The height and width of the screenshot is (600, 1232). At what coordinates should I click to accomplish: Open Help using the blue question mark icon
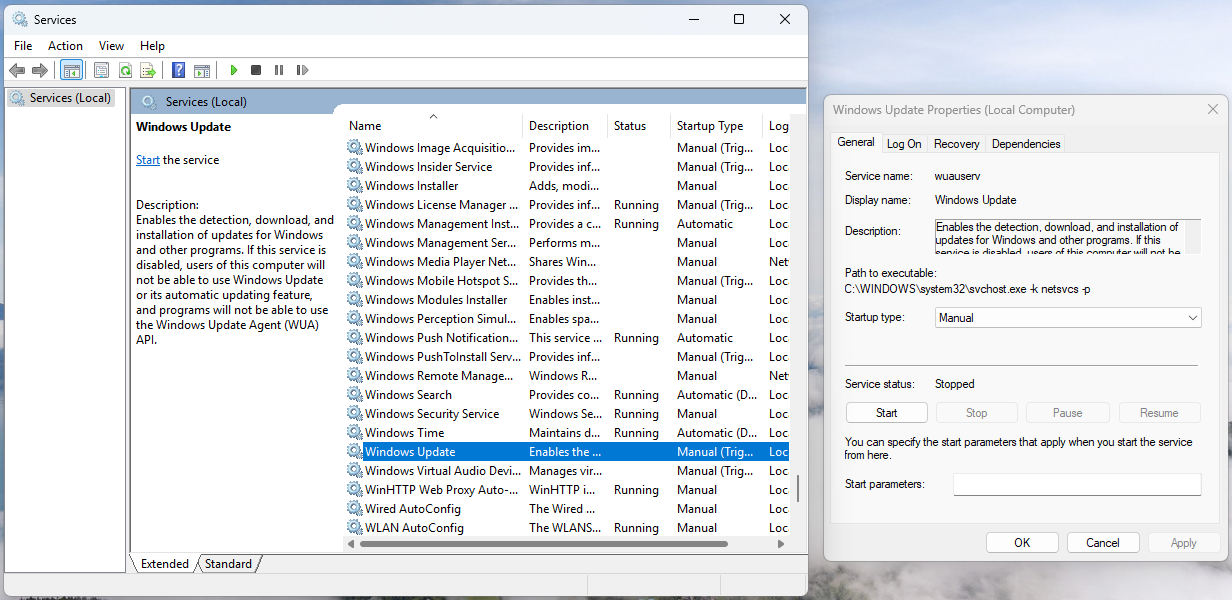178,70
